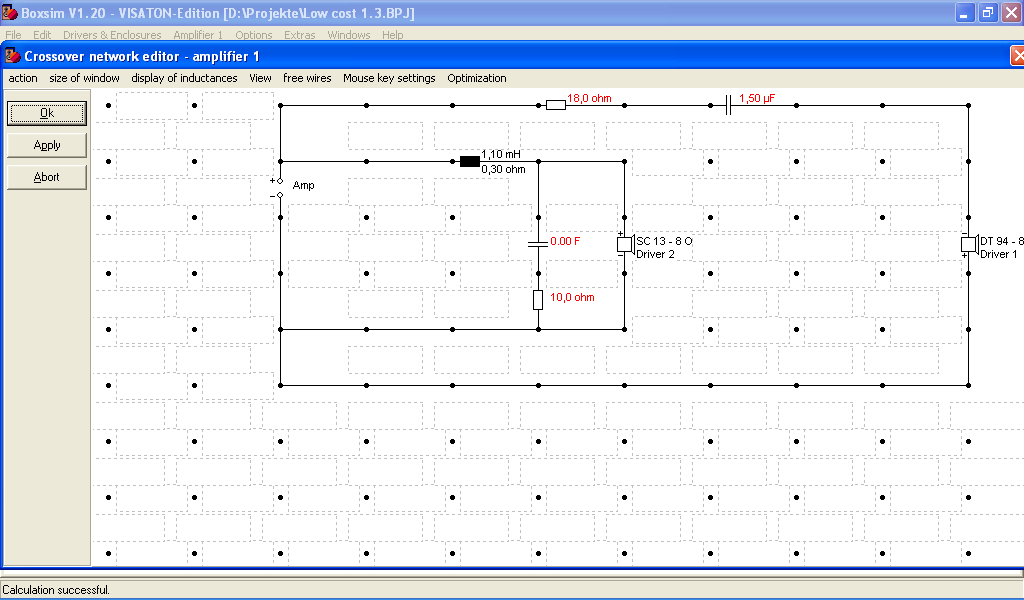Restore down the Boxsim main window
Viewport: 1024px width, 600px height.
[x=988, y=13]
